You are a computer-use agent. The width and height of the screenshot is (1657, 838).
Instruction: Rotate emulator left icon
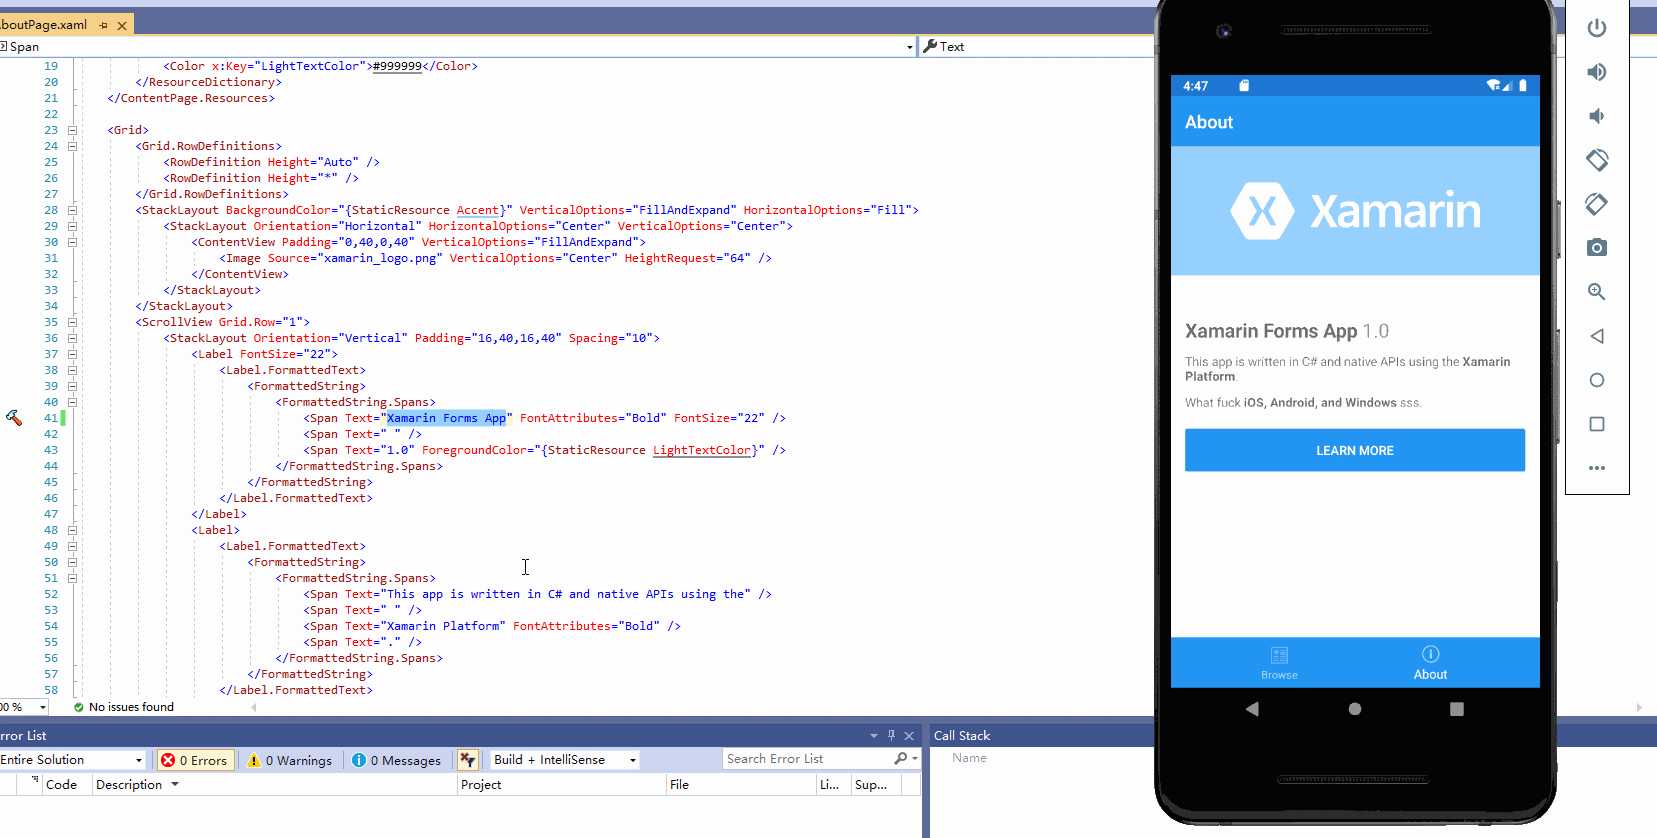tap(1597, 160)
